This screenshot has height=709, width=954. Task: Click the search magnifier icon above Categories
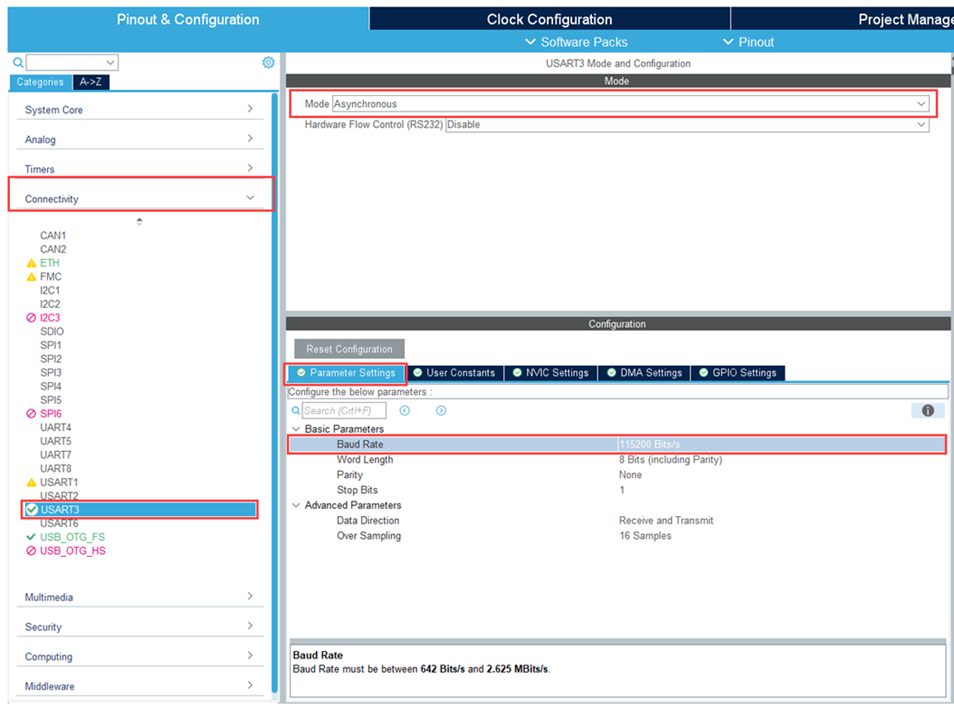tap(18, 63)
